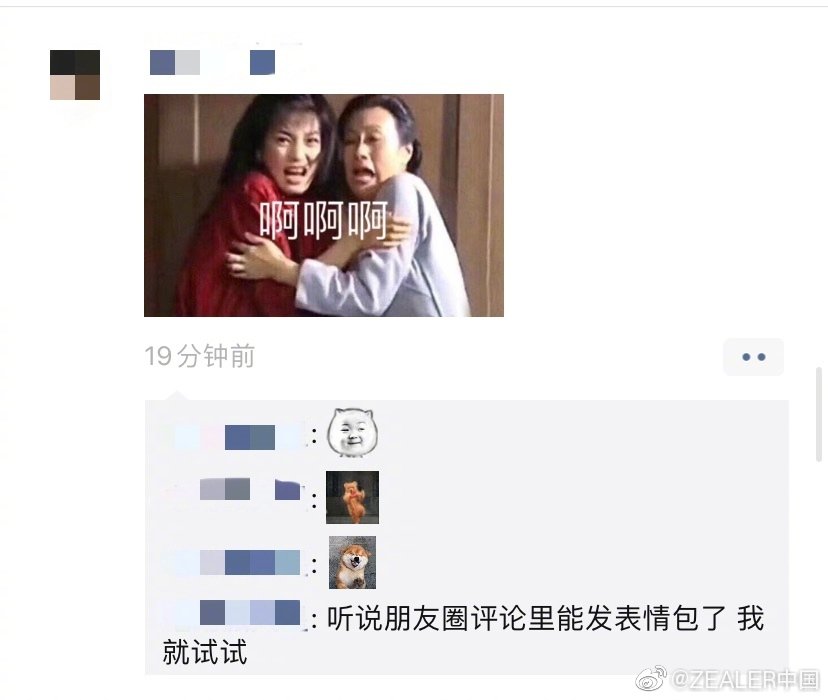Click the 19分钟前 timestamp
Viewport: 828px width, 700px height.
click(200, 356)
